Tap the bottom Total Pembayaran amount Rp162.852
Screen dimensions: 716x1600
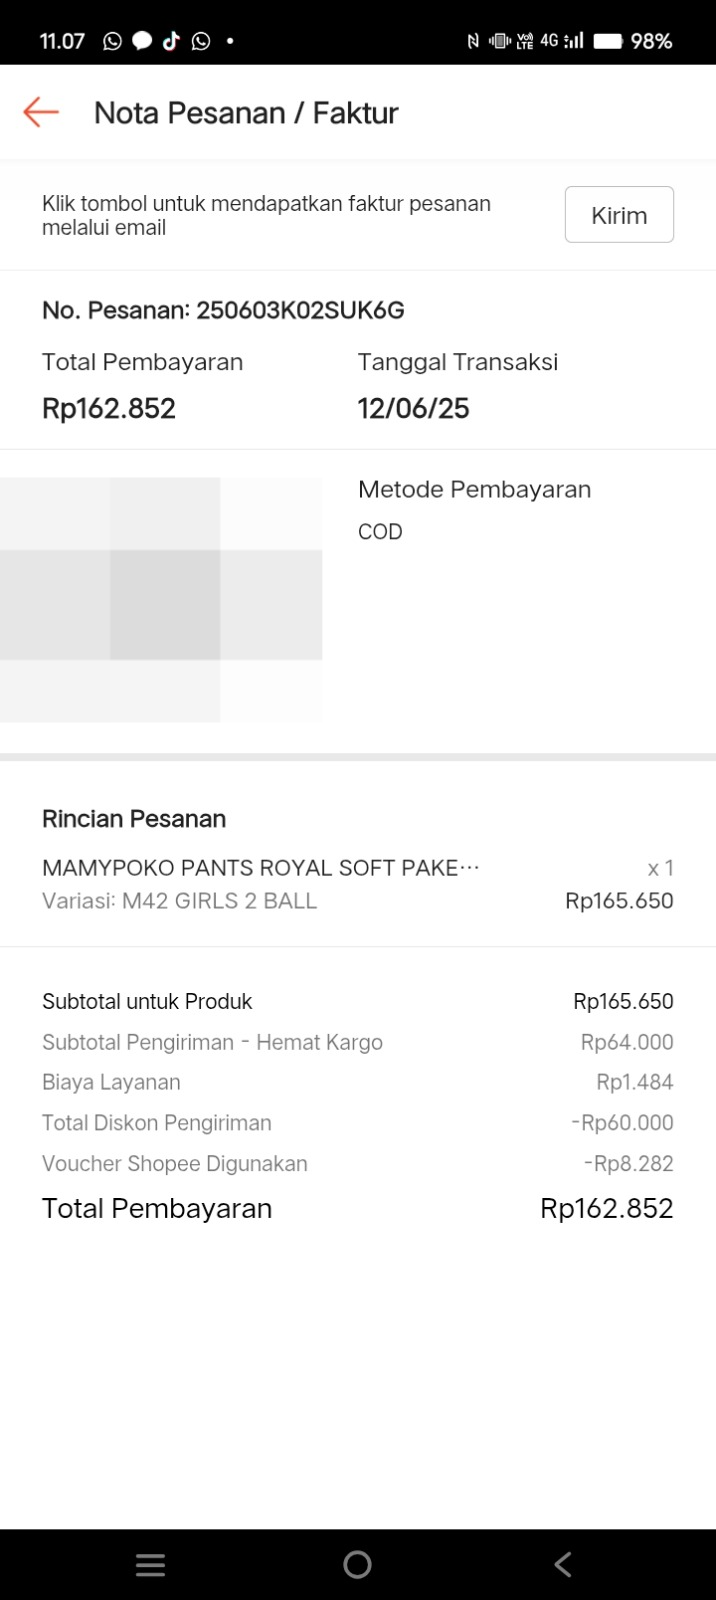(x=606, y=1208)
